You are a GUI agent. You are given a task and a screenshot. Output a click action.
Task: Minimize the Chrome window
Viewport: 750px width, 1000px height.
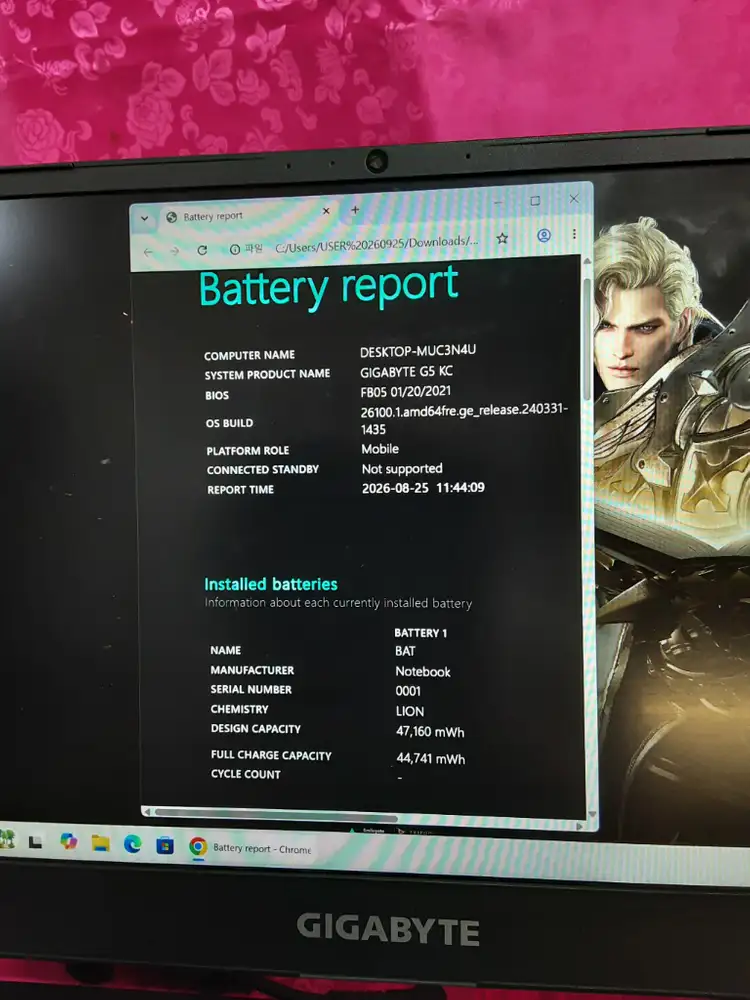(499, 203)
